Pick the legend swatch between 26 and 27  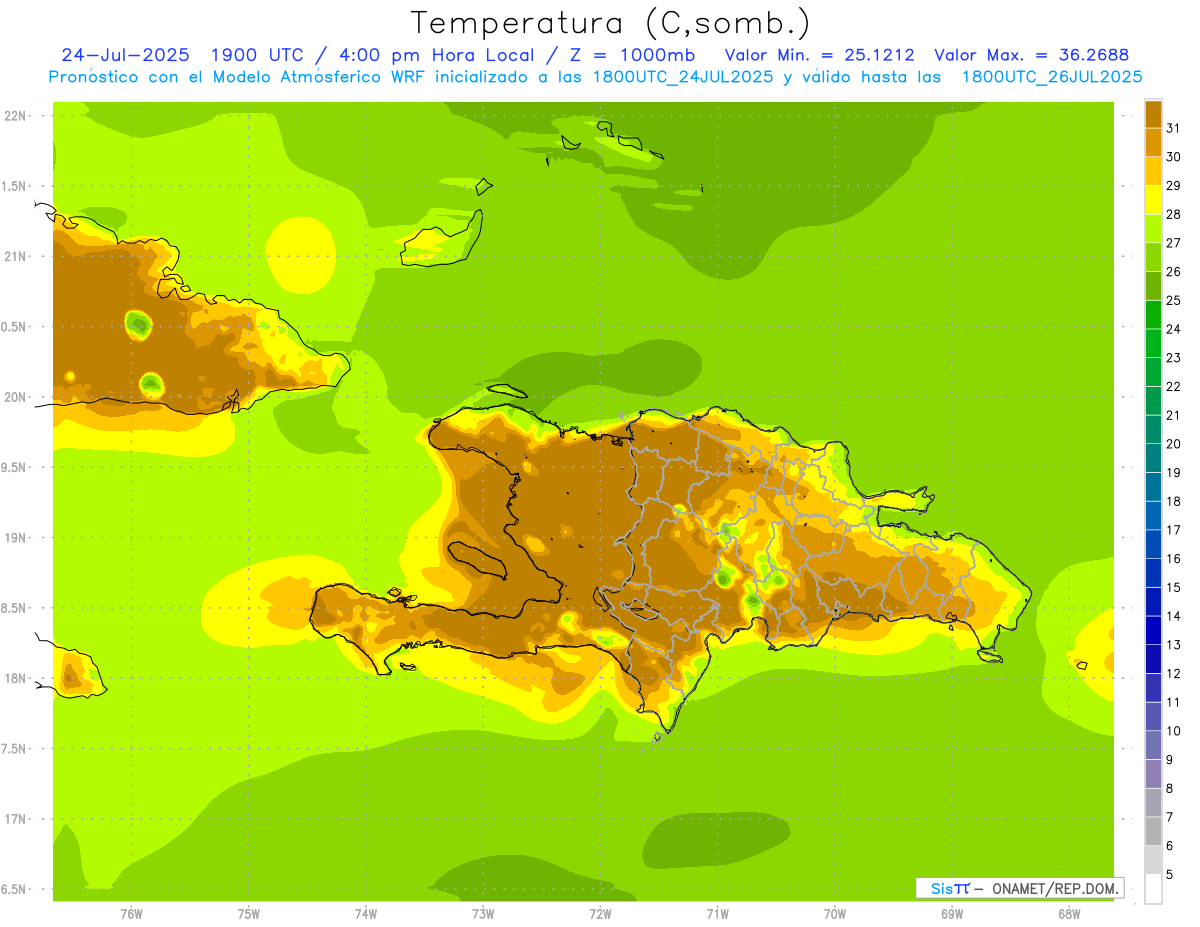tap(1153, 257)
